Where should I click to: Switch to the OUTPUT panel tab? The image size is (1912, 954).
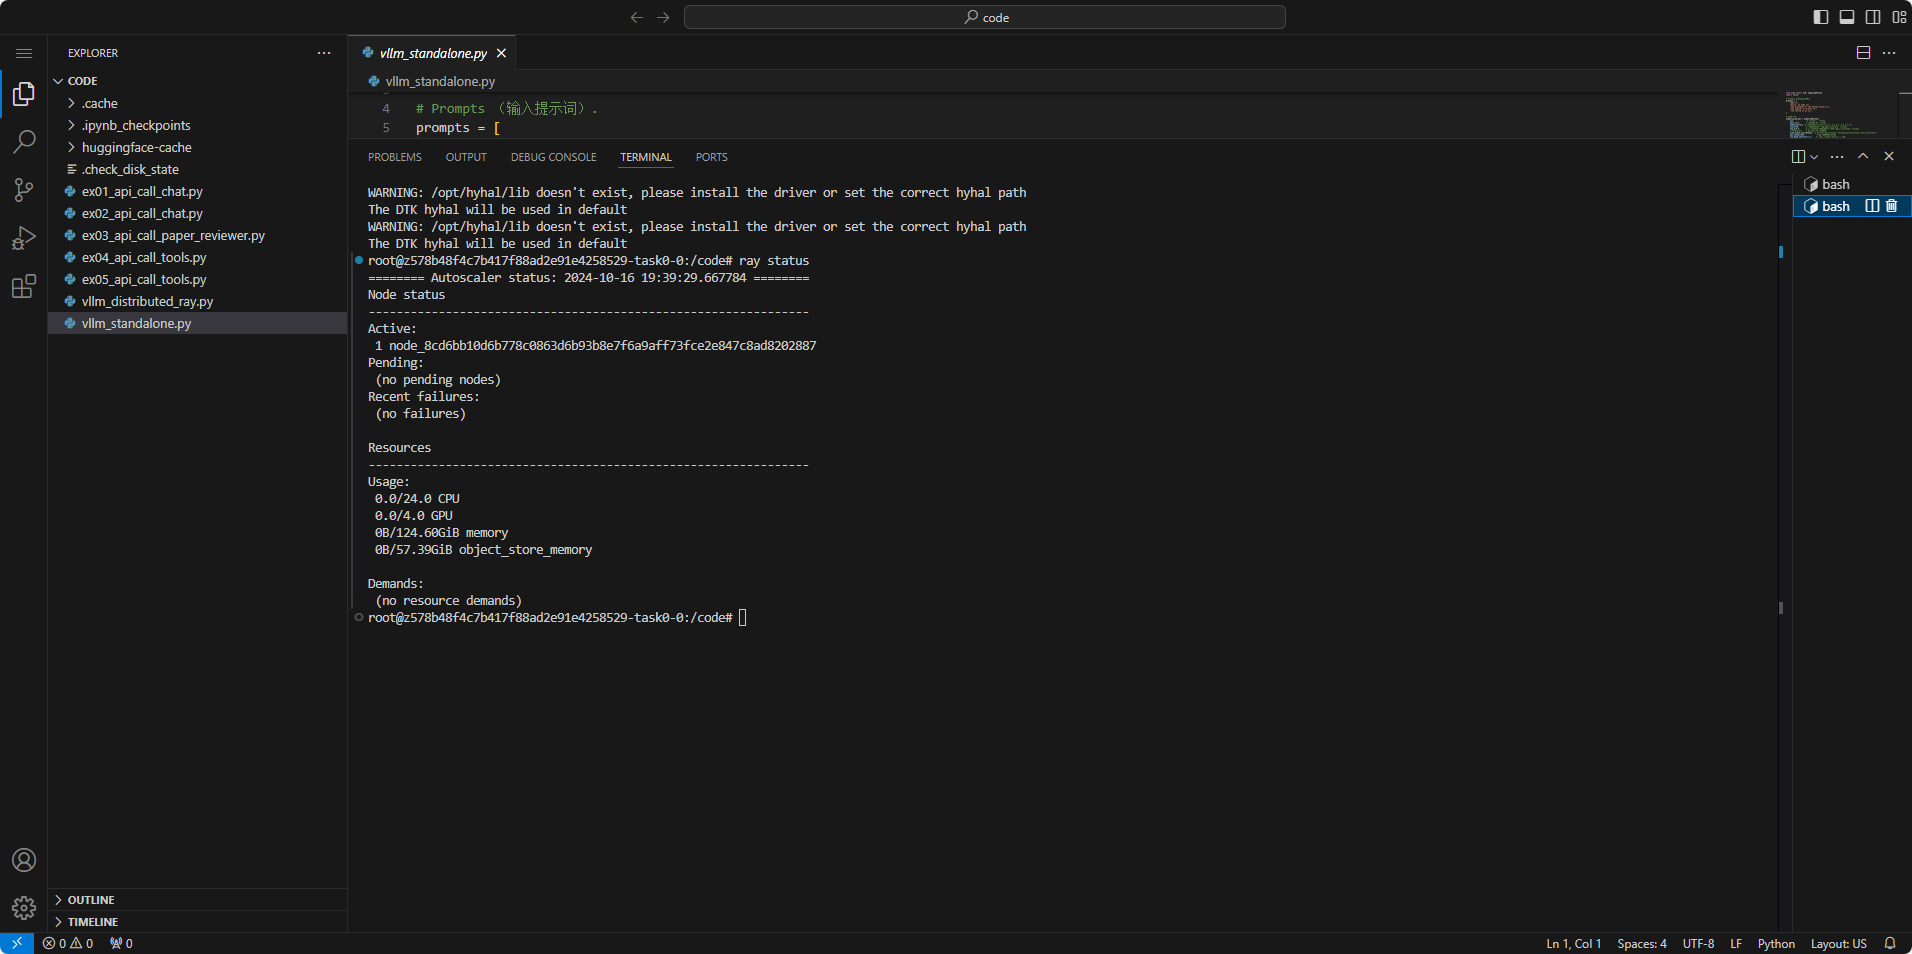coord(466,157)
